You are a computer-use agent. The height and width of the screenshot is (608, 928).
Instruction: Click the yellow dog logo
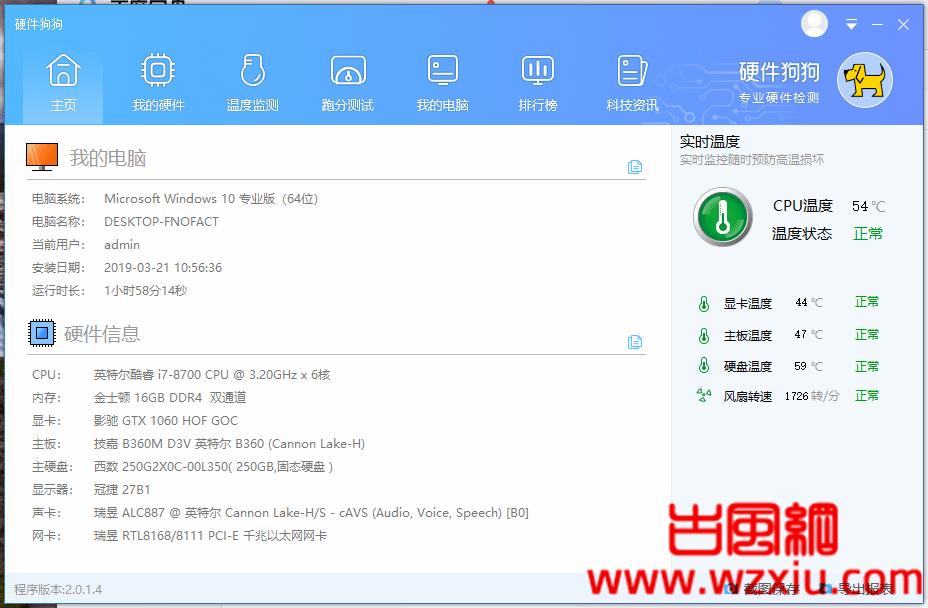(865, 80)
